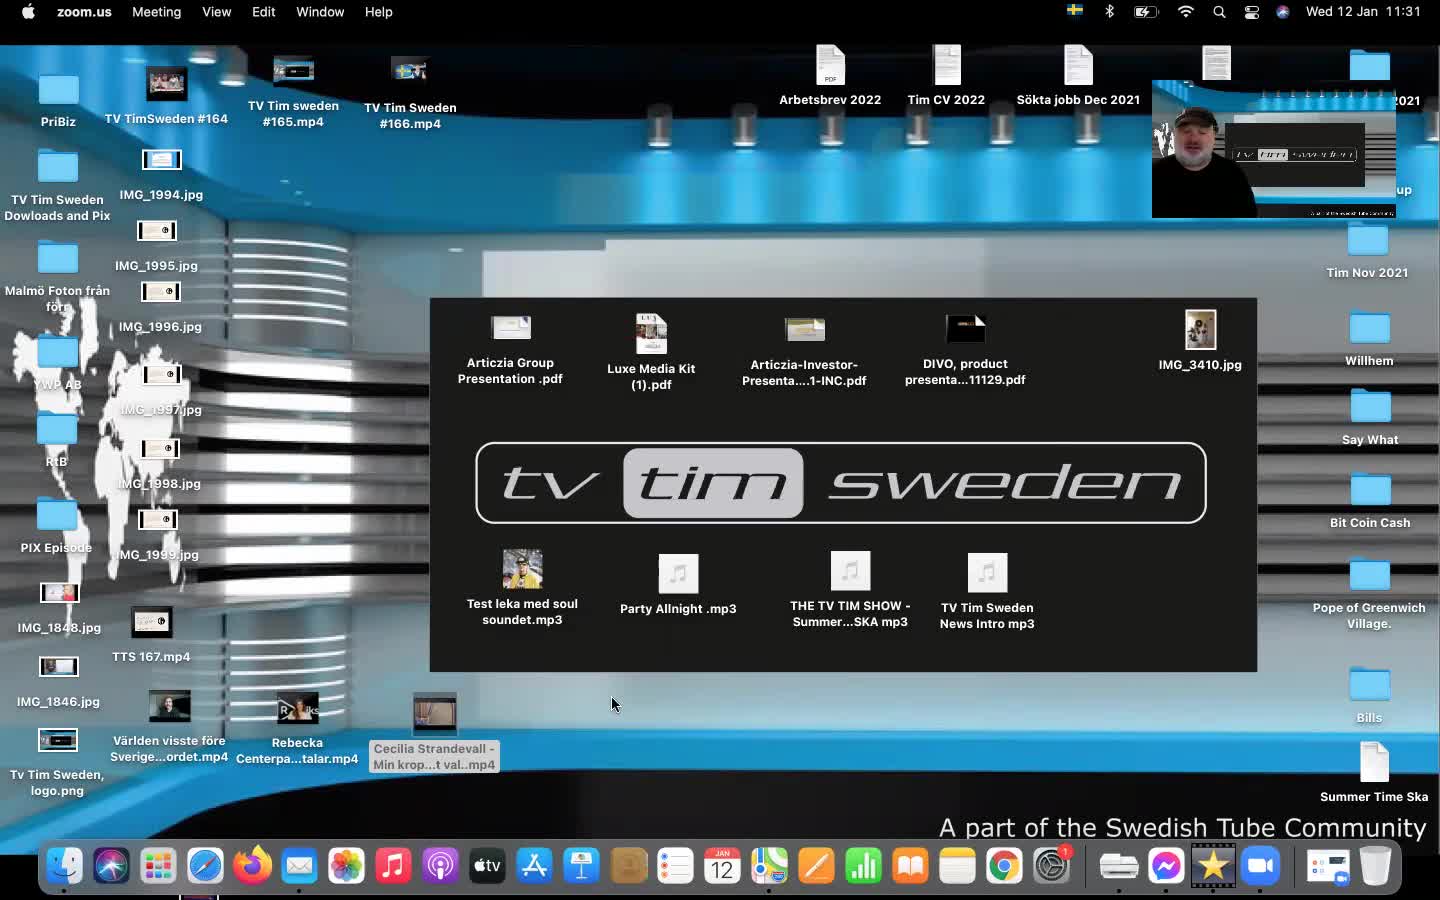Show battery status menu
1440x900 pixels.
1146,12
